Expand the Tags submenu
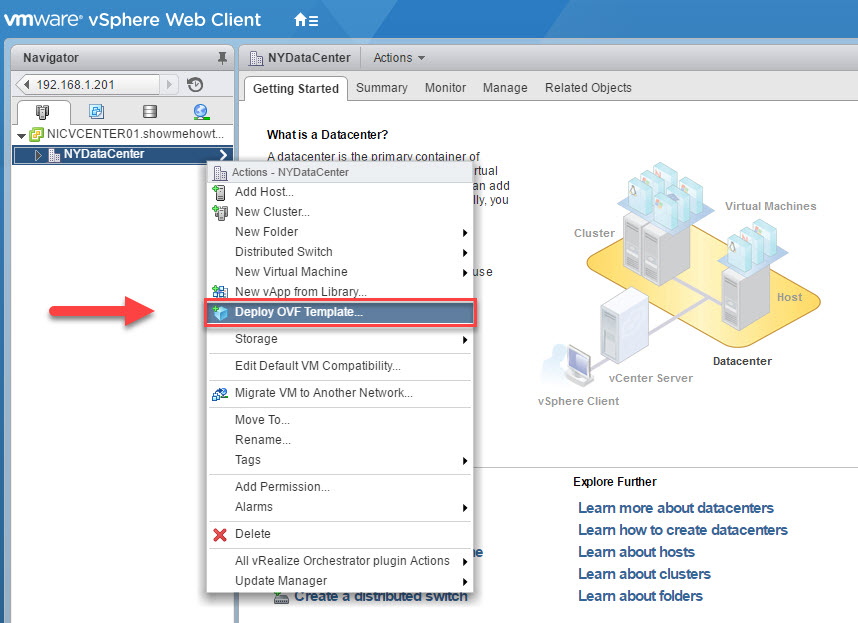This screenshot has width=858, height=623. coord(465,461)
